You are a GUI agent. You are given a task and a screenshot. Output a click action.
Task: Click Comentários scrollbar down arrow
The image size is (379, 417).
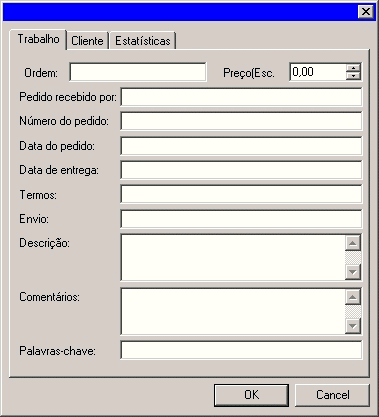(x=353, y=326)
